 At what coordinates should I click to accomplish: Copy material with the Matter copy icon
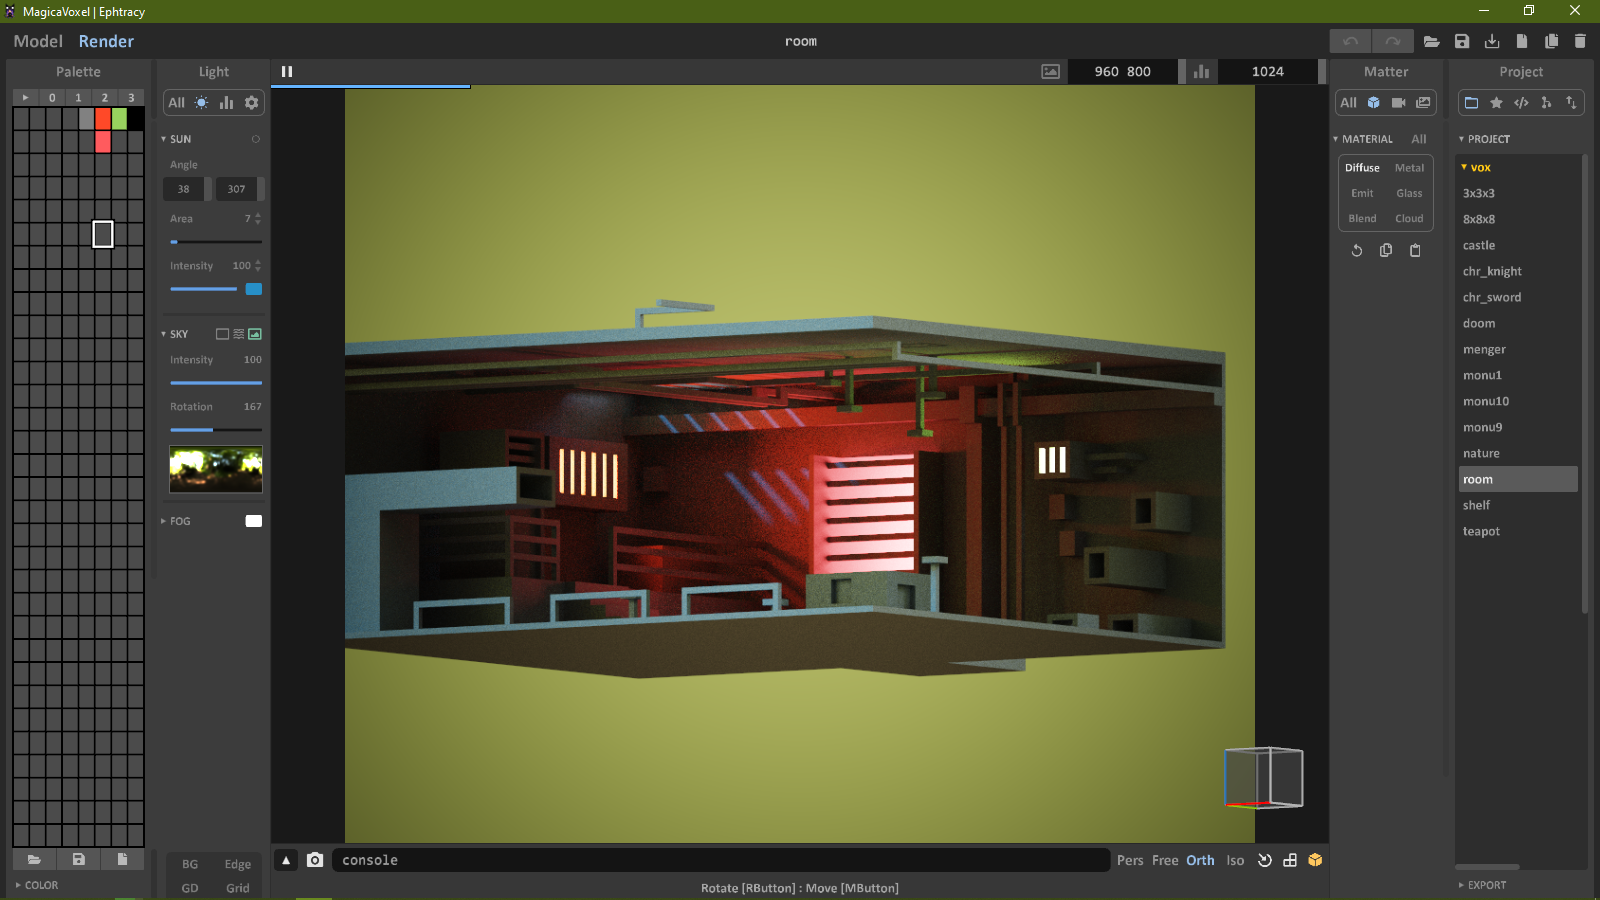click(1386, 250)
